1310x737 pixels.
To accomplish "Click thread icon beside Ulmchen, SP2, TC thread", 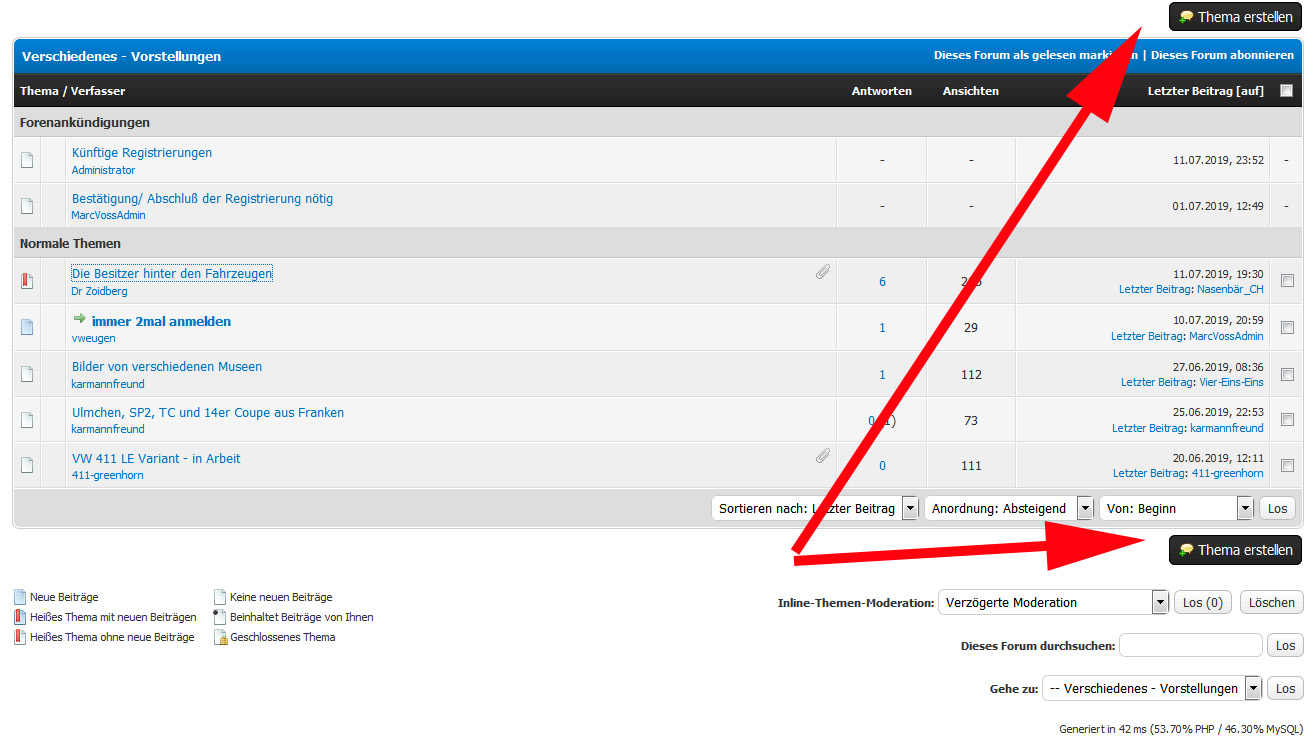I will 27,420.
